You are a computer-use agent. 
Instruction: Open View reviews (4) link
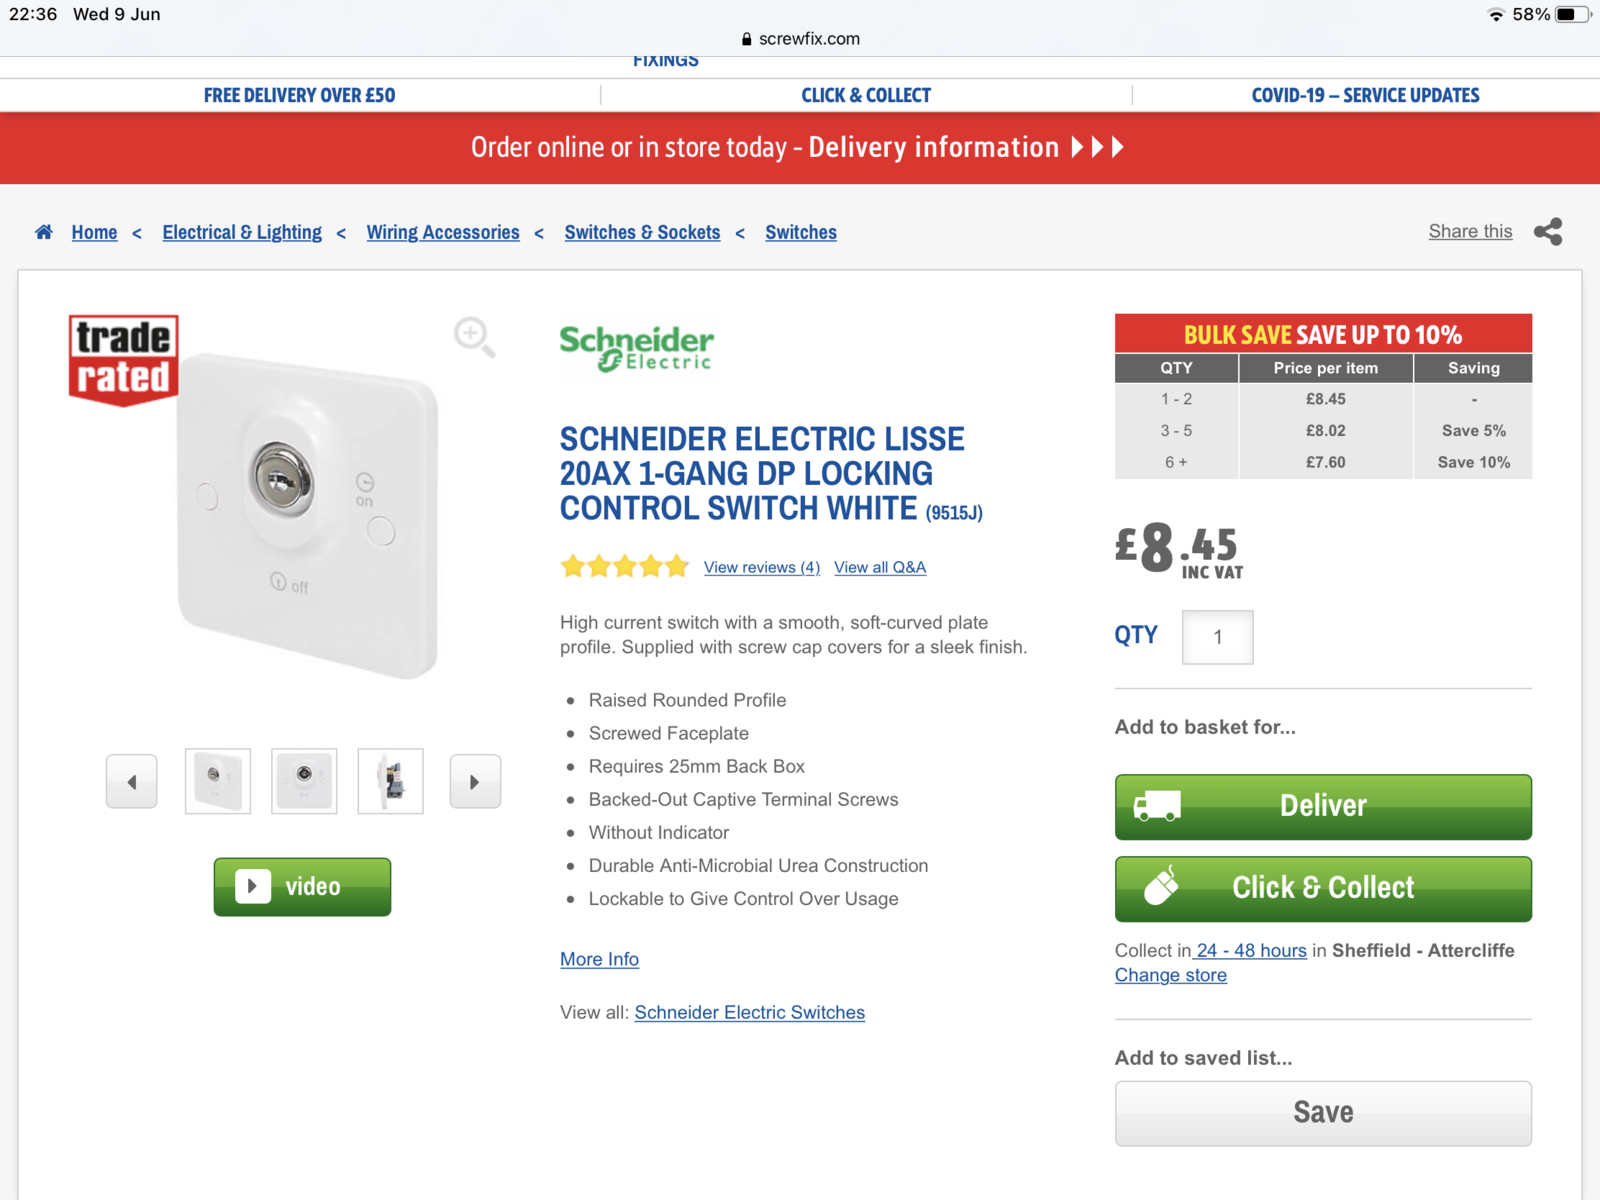762,567
